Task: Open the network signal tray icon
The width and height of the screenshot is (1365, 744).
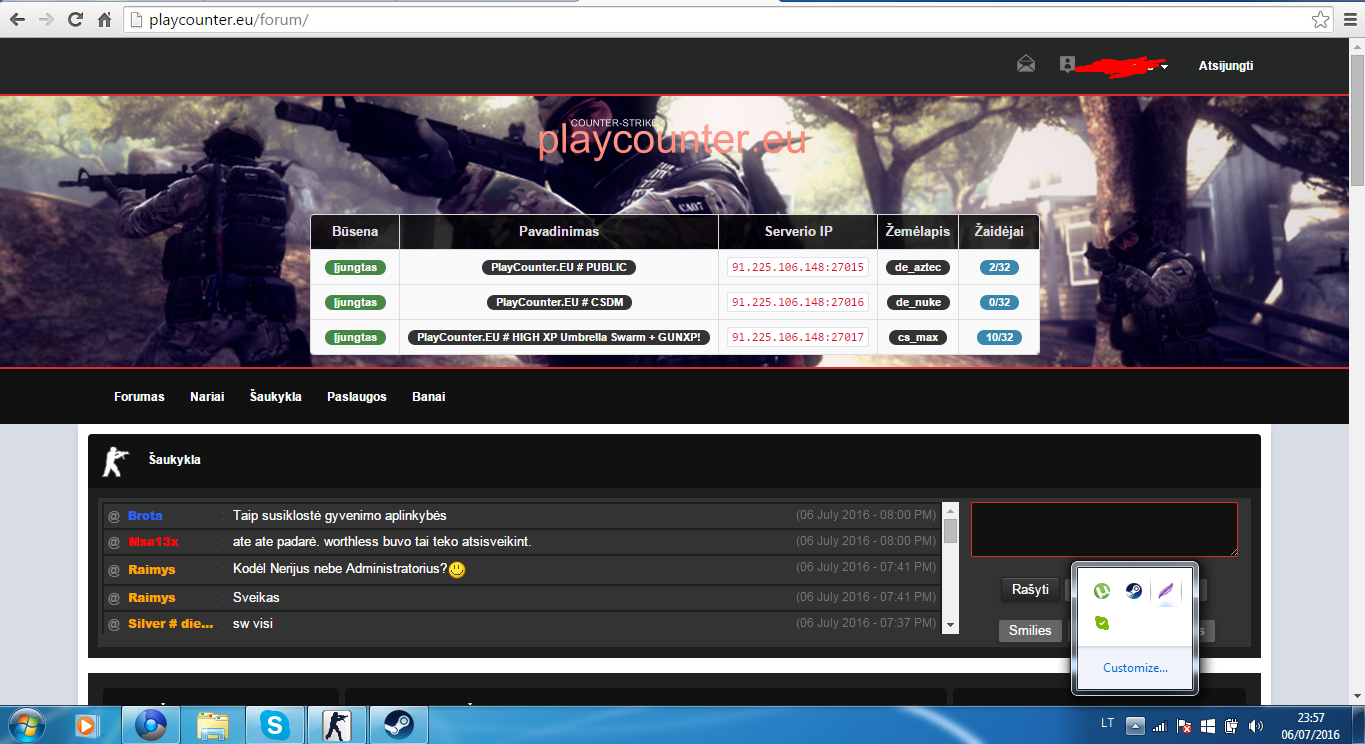Action: click(x=1160, y=725)
